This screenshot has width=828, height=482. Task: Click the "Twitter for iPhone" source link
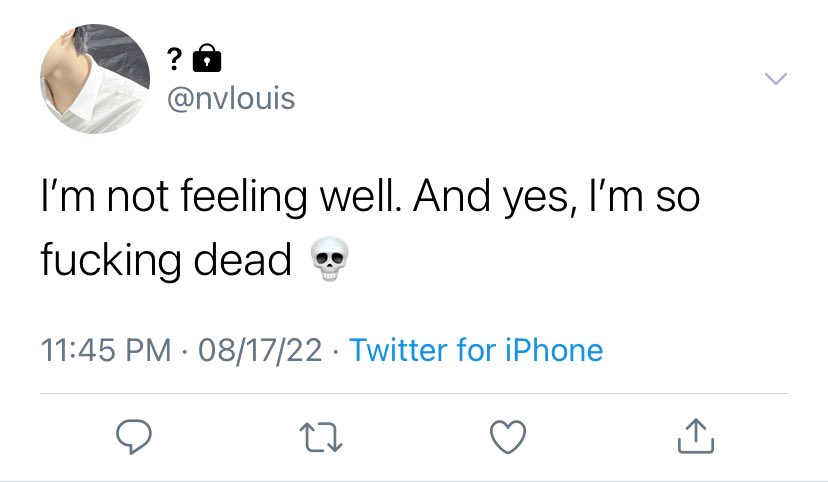point(476,350)
